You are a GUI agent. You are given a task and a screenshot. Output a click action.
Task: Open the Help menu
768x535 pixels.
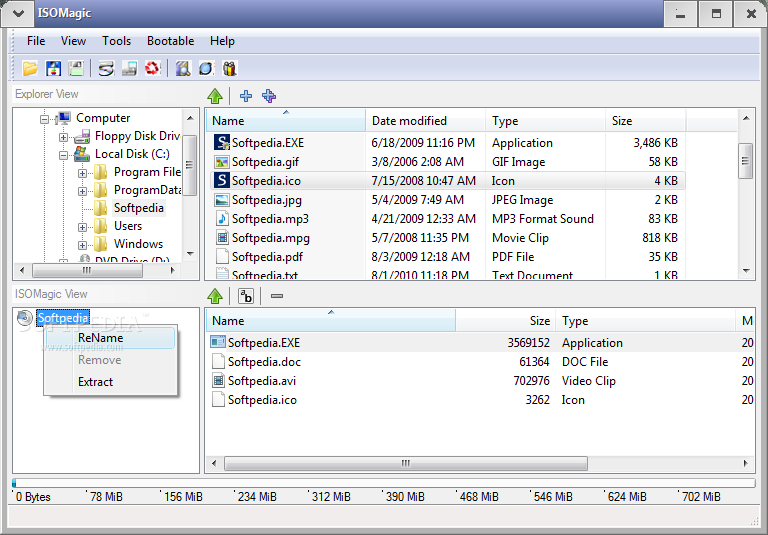(222, 41)
